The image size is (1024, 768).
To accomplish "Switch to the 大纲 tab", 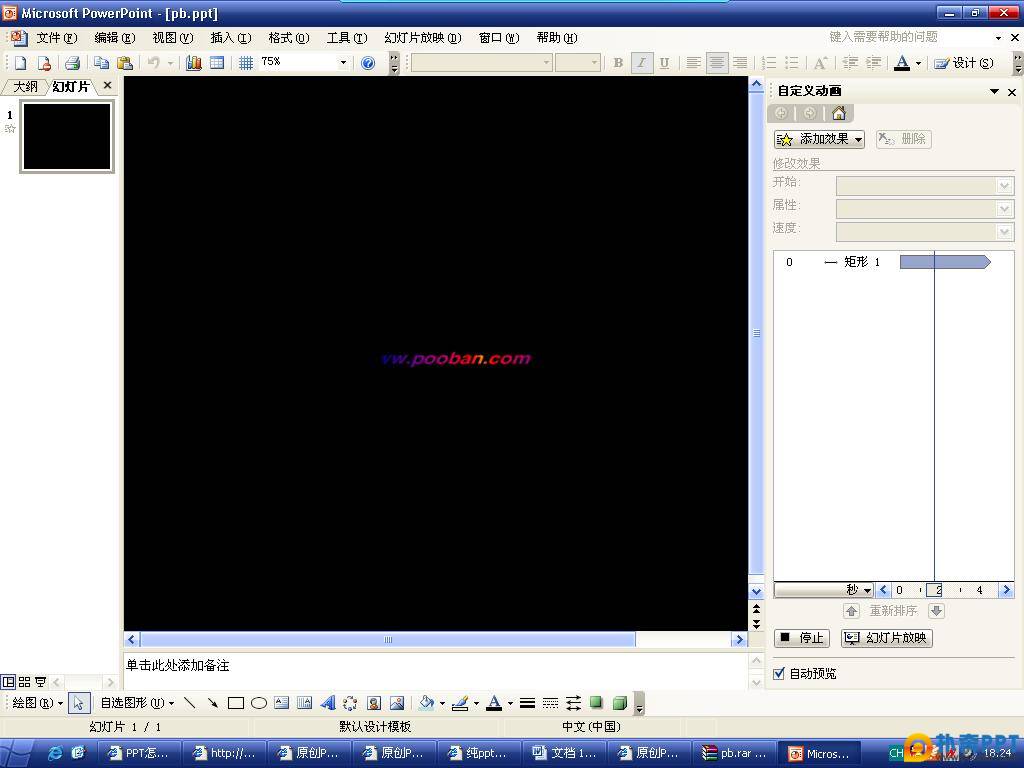I will pos(25,86).
